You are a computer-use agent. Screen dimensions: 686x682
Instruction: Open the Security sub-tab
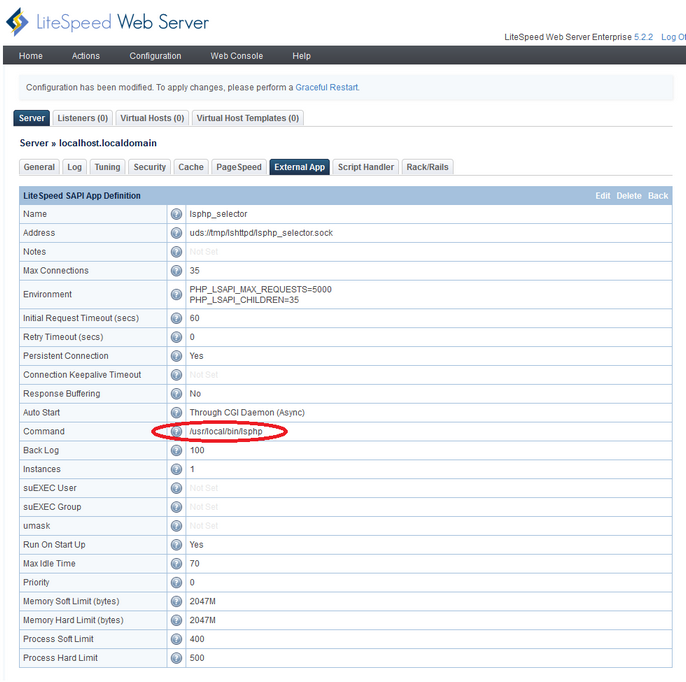[x=150, y=167]
